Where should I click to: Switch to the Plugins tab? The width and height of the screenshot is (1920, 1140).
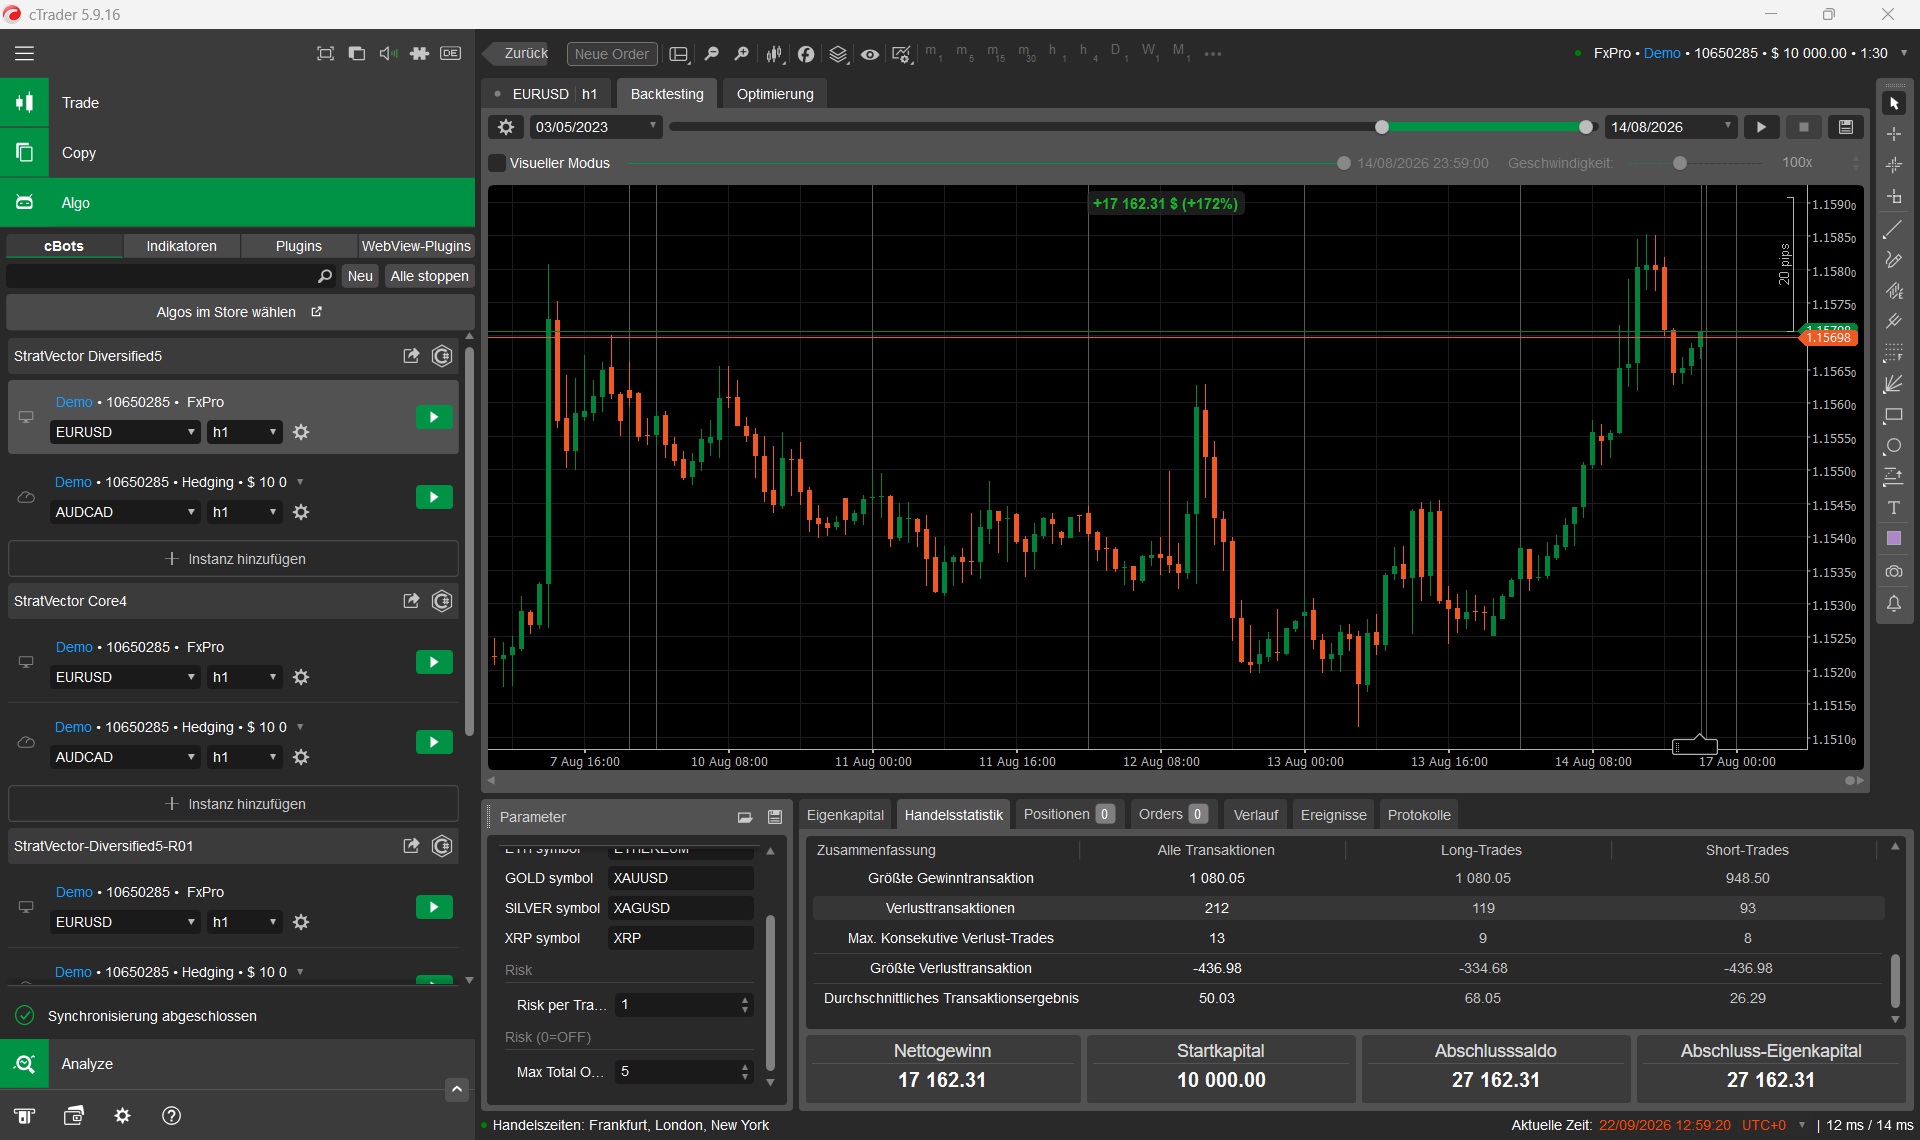299,246
